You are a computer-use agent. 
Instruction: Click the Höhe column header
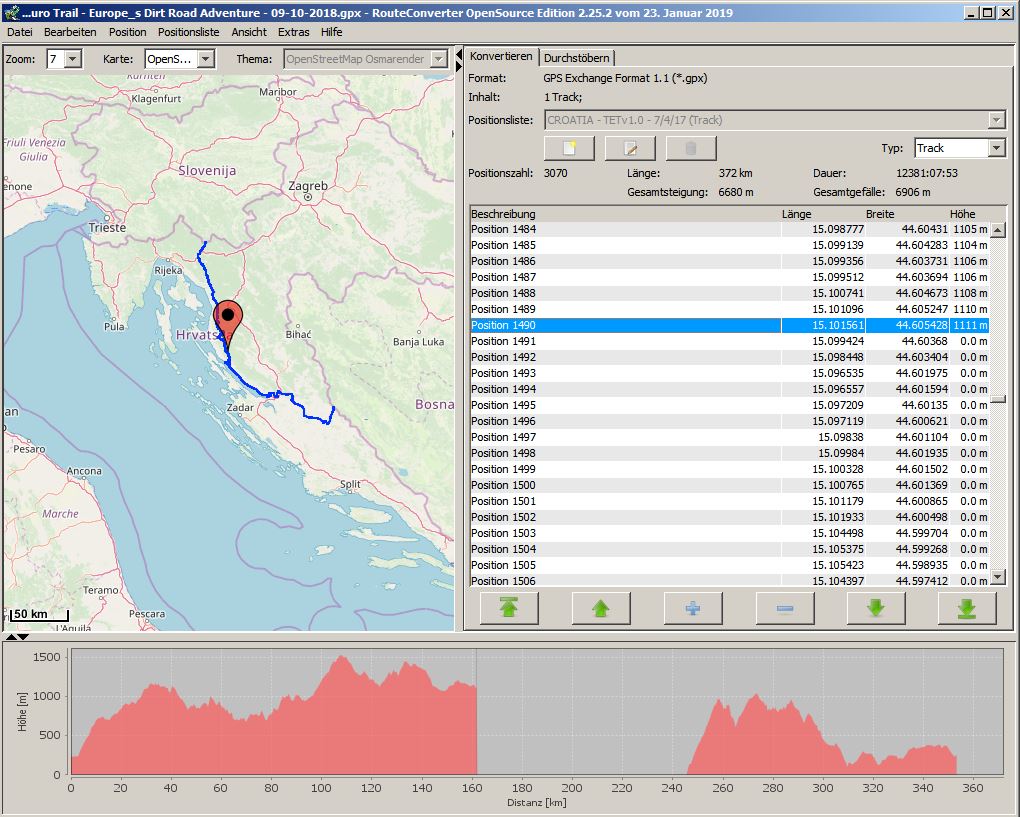[962, 214]
